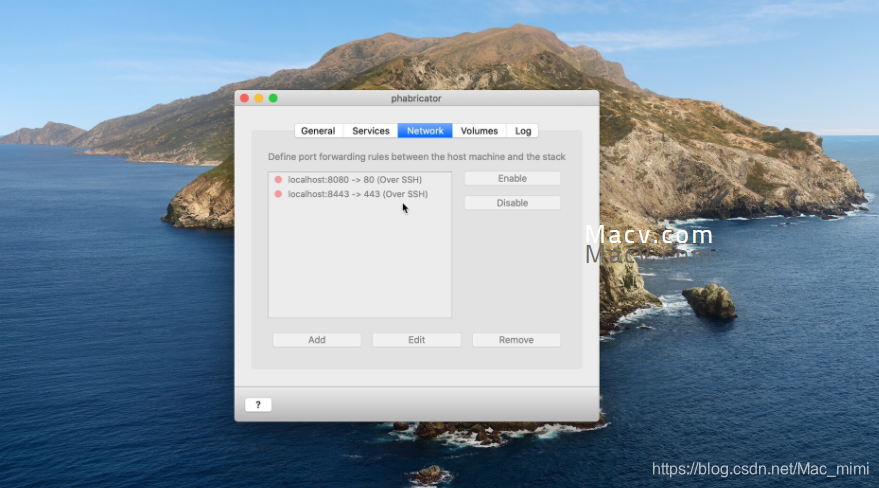879x488 pixels.
Task: Zoom the phabricator window with green button
Action: click(x=273, y=98)
